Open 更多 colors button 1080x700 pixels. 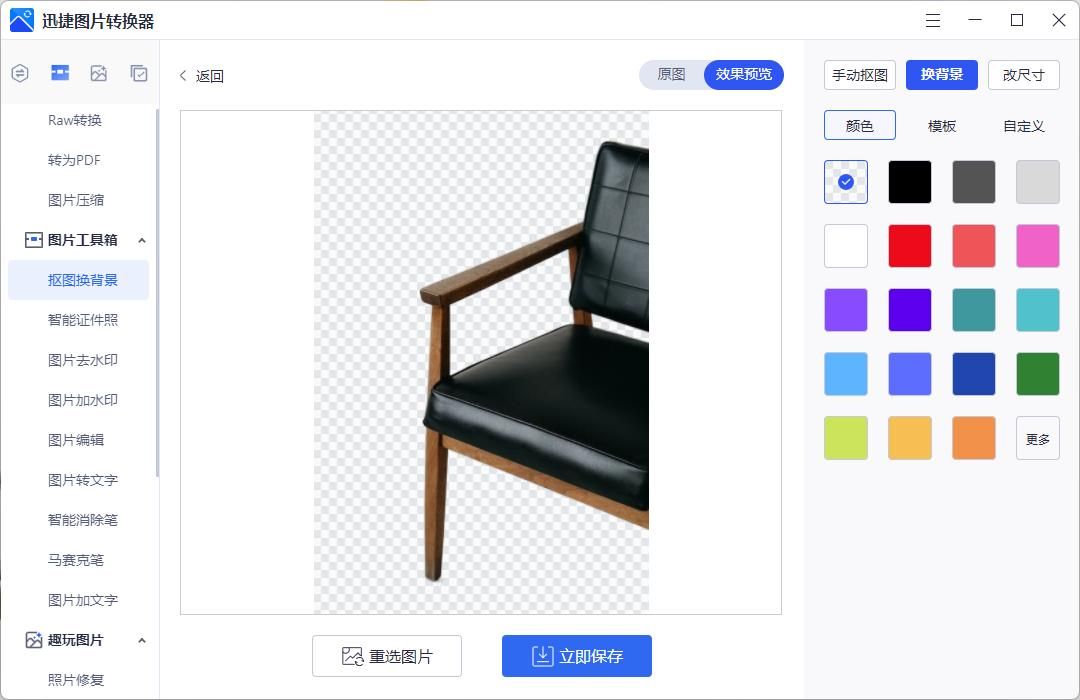(1038, 438)
